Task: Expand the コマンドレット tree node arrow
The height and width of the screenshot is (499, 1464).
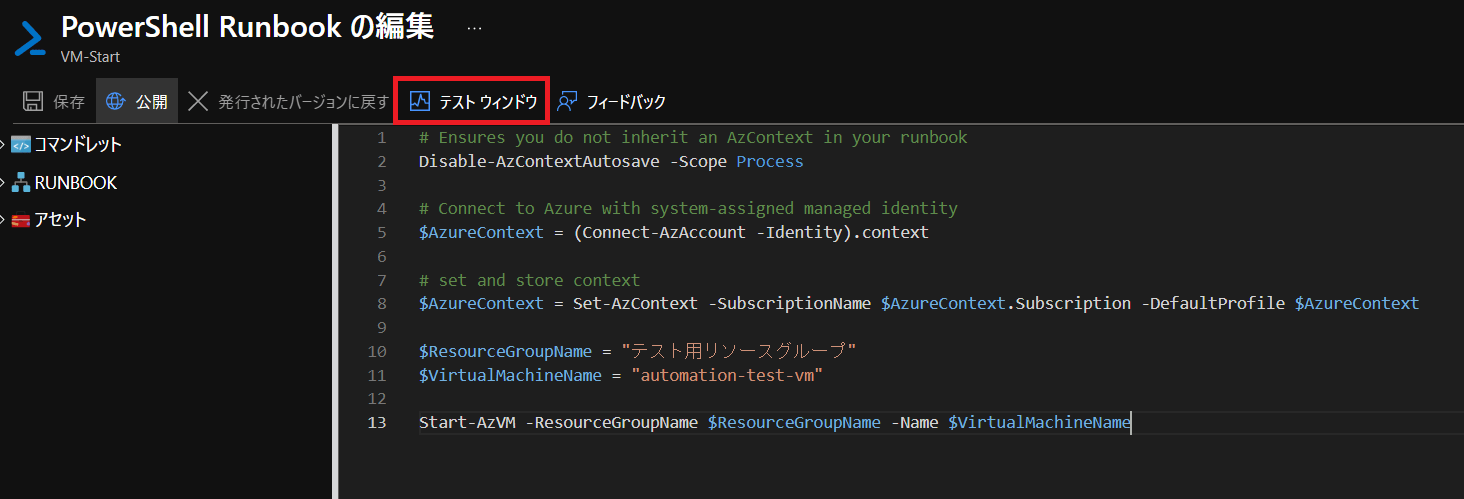Action: coord(4,145)
